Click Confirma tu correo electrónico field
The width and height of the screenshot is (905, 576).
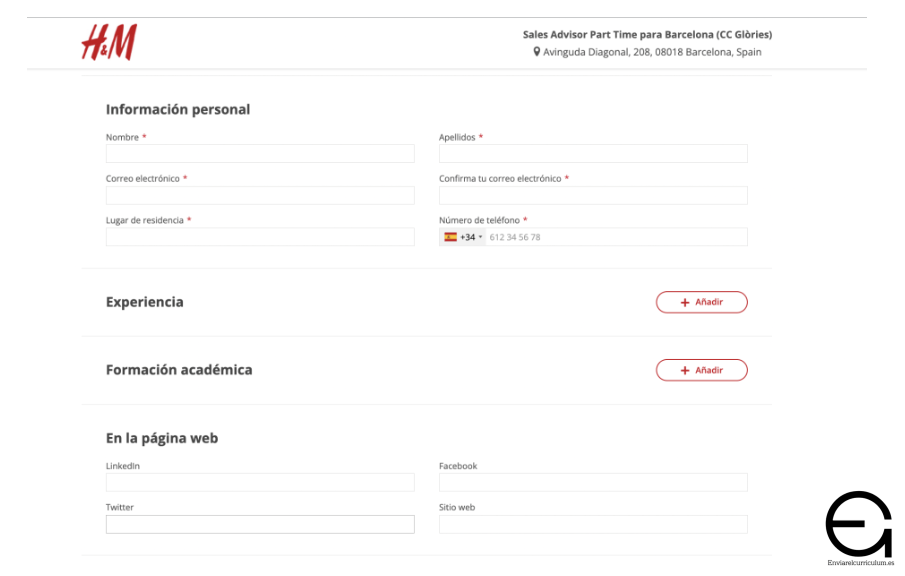click(593, 195)
